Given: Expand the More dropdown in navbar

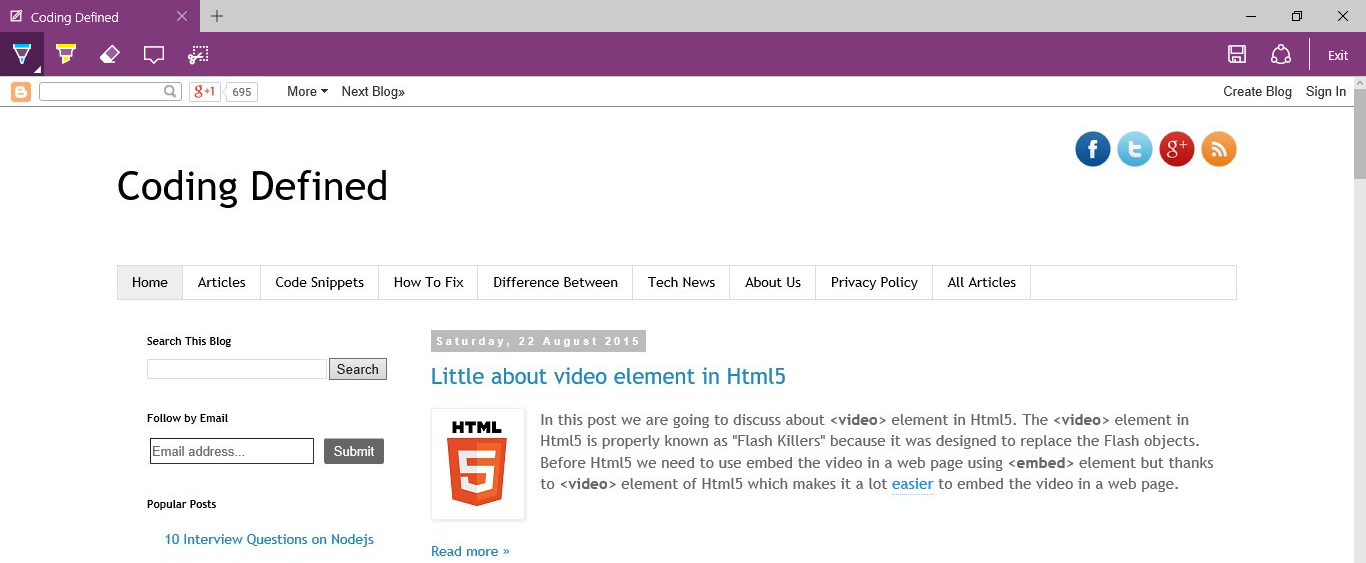Looking at the screenshot, I should pyautogui.click(x=307, y=91).
